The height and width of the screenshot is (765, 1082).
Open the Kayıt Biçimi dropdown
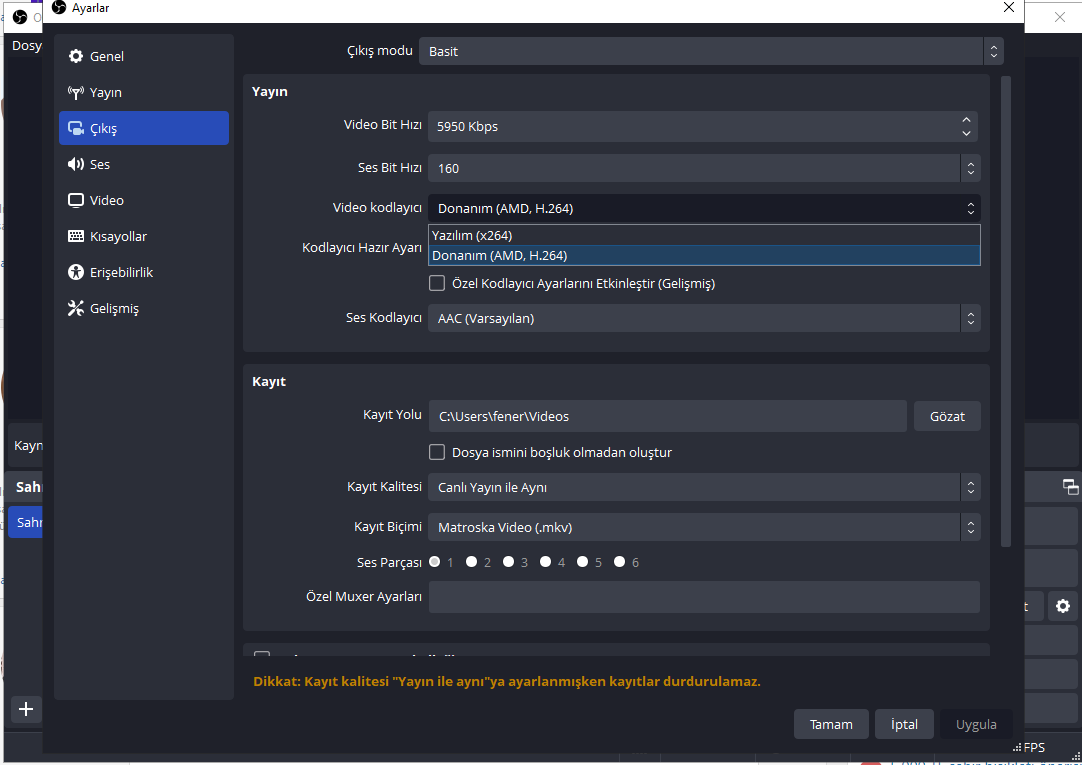pos(704,528)
